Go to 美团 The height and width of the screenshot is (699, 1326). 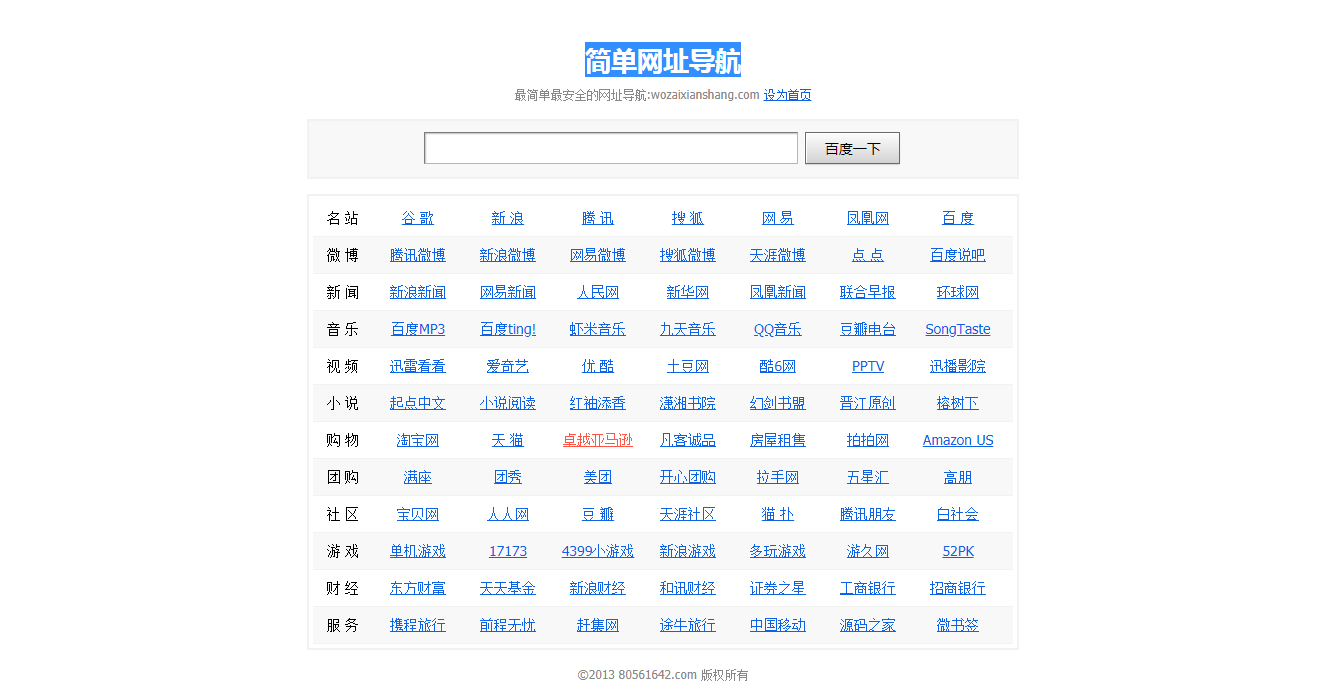coord(598,477)
